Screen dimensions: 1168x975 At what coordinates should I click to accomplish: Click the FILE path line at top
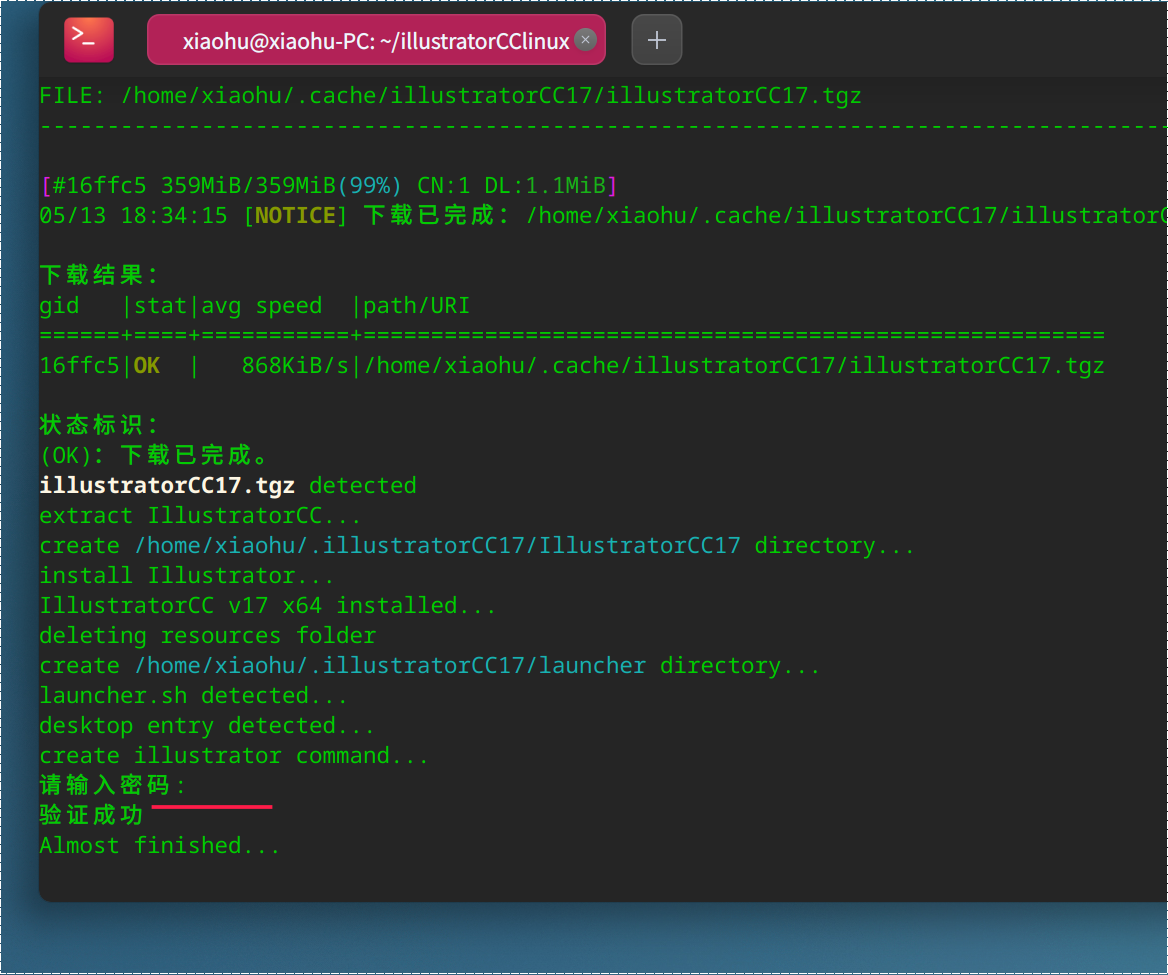coord(450,95)
